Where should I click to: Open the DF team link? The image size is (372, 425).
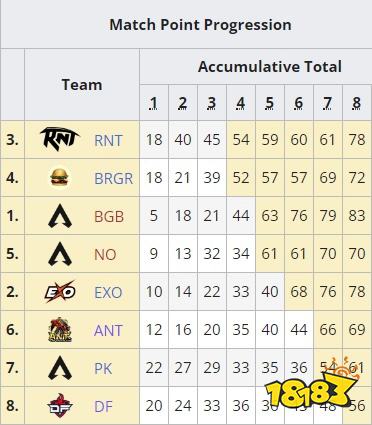point(103,407)
